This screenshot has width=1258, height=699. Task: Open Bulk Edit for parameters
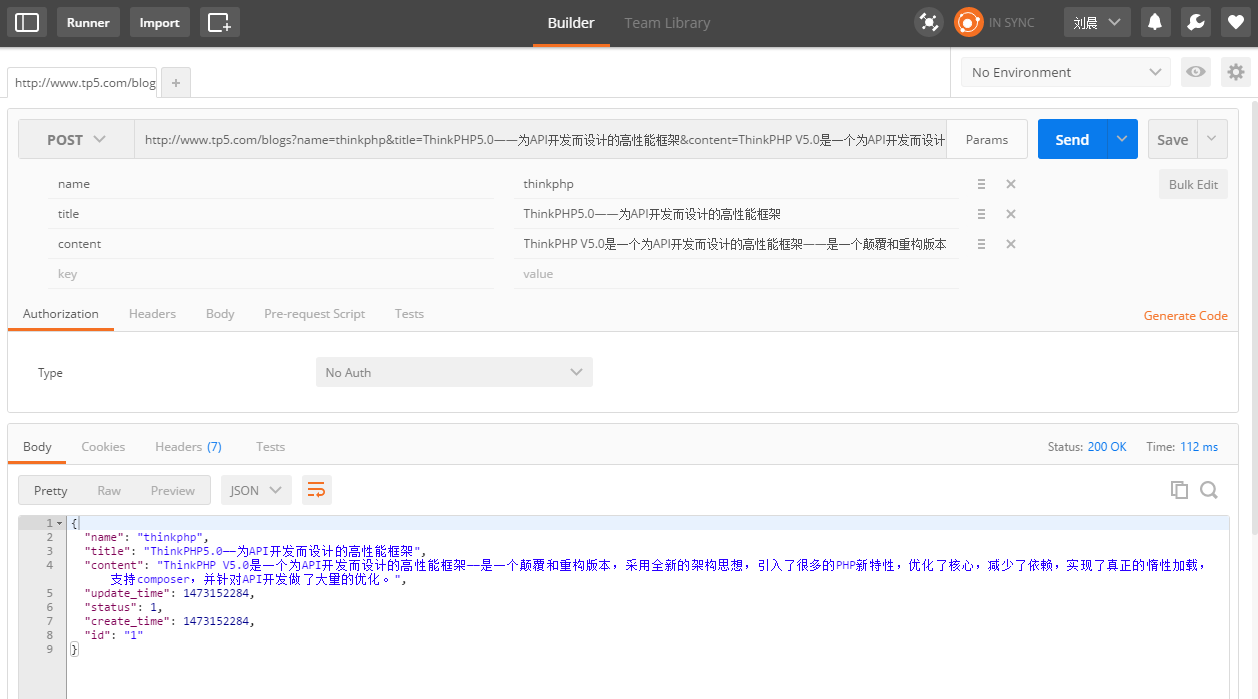pyautogui.click(x=1193, y=184)
